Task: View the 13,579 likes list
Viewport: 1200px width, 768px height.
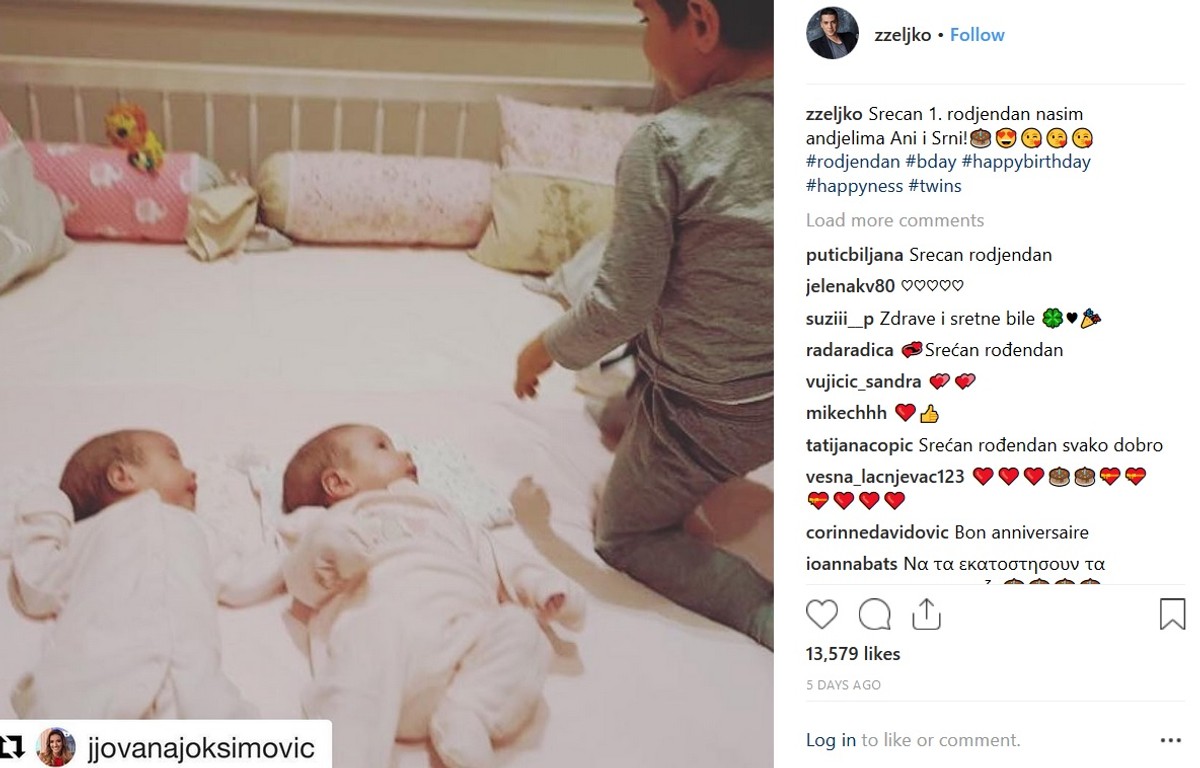Action: pyautogui.click(x=853, y=654)
